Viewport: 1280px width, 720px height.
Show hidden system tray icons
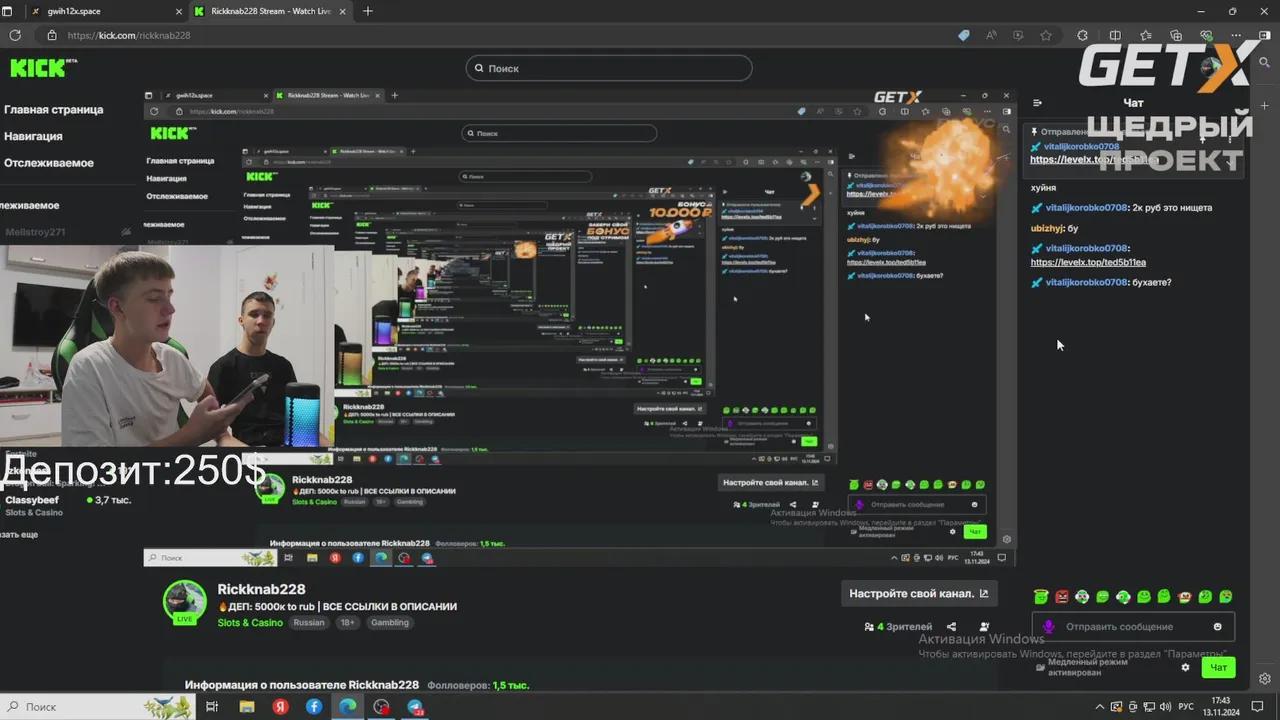pos(1100,707)
